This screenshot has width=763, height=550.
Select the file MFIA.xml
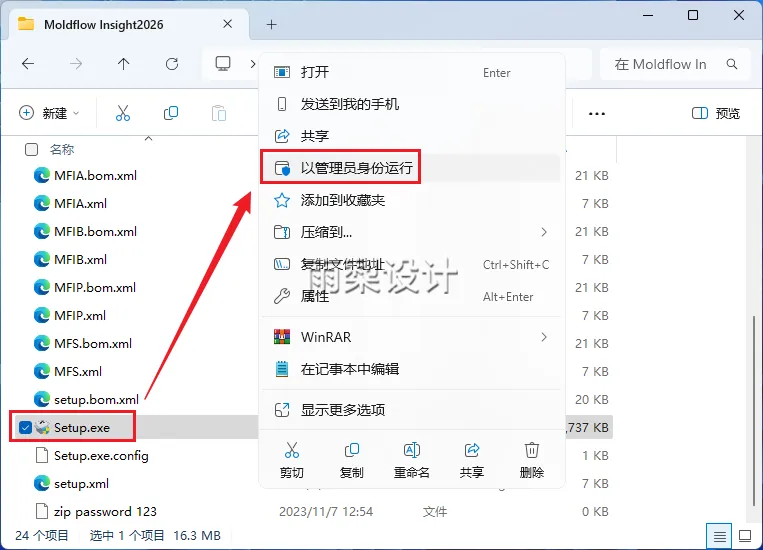[80, 203]
